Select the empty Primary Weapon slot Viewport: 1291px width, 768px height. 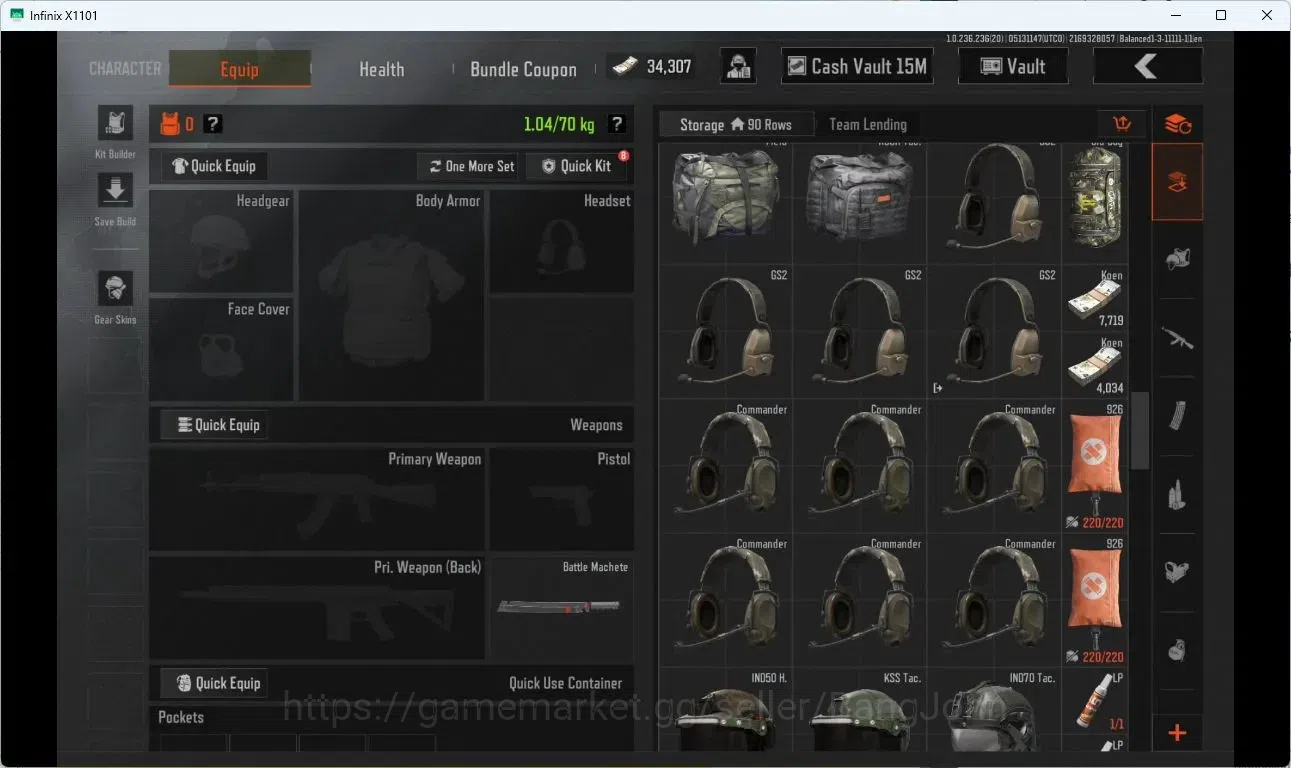pos(317,499)
